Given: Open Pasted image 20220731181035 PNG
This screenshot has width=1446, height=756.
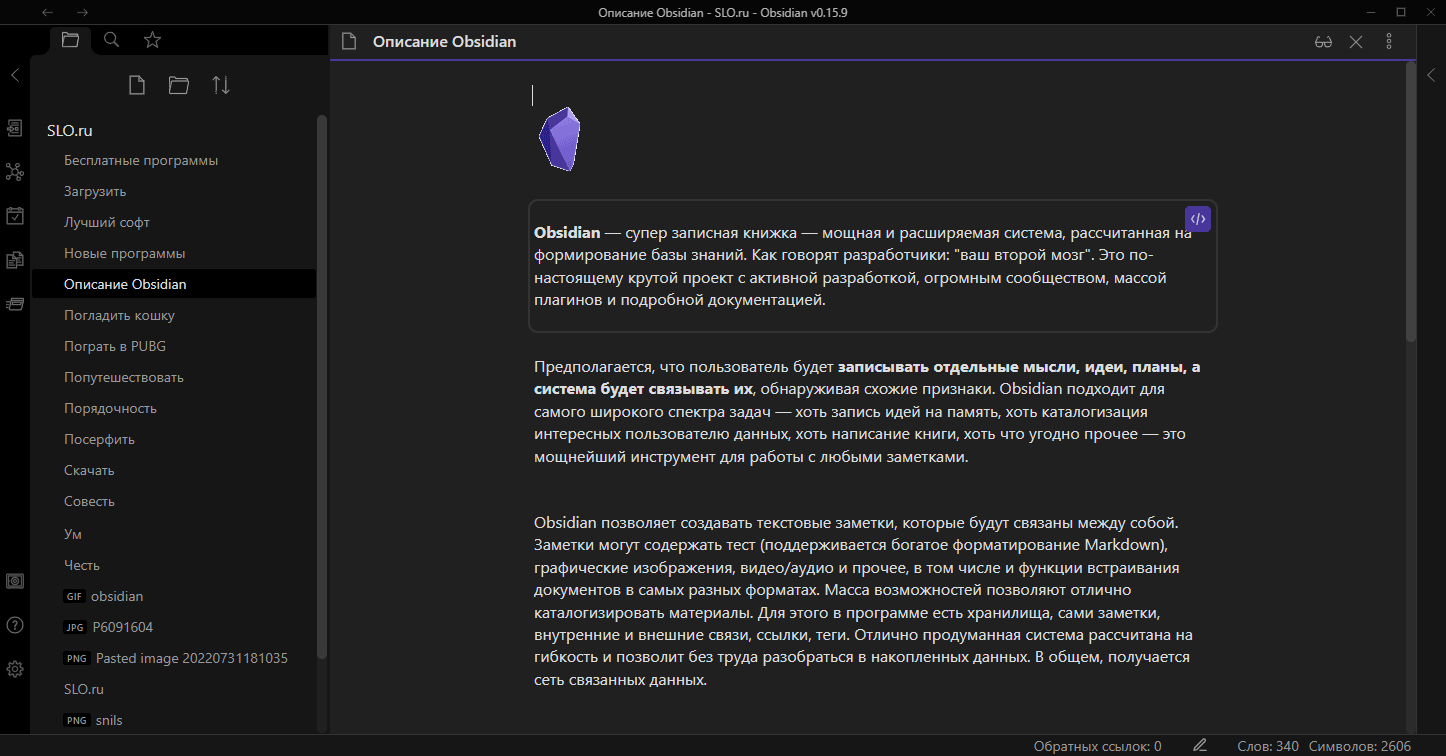Looking at the screenshot, I should click(x=174, y=658).
